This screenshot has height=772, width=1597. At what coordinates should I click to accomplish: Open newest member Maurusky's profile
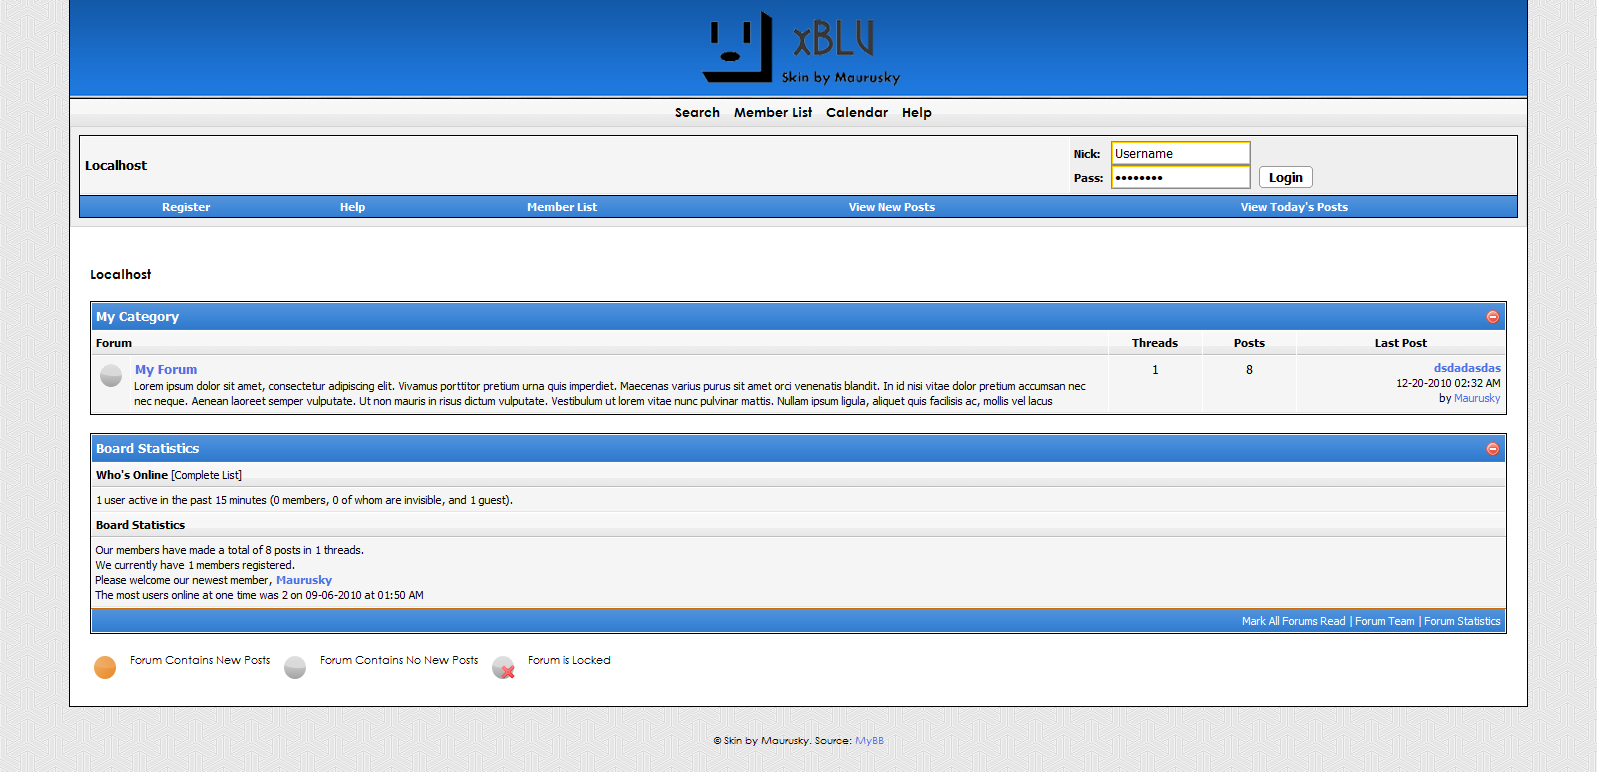pyautogui.click(x=304, y=580)
